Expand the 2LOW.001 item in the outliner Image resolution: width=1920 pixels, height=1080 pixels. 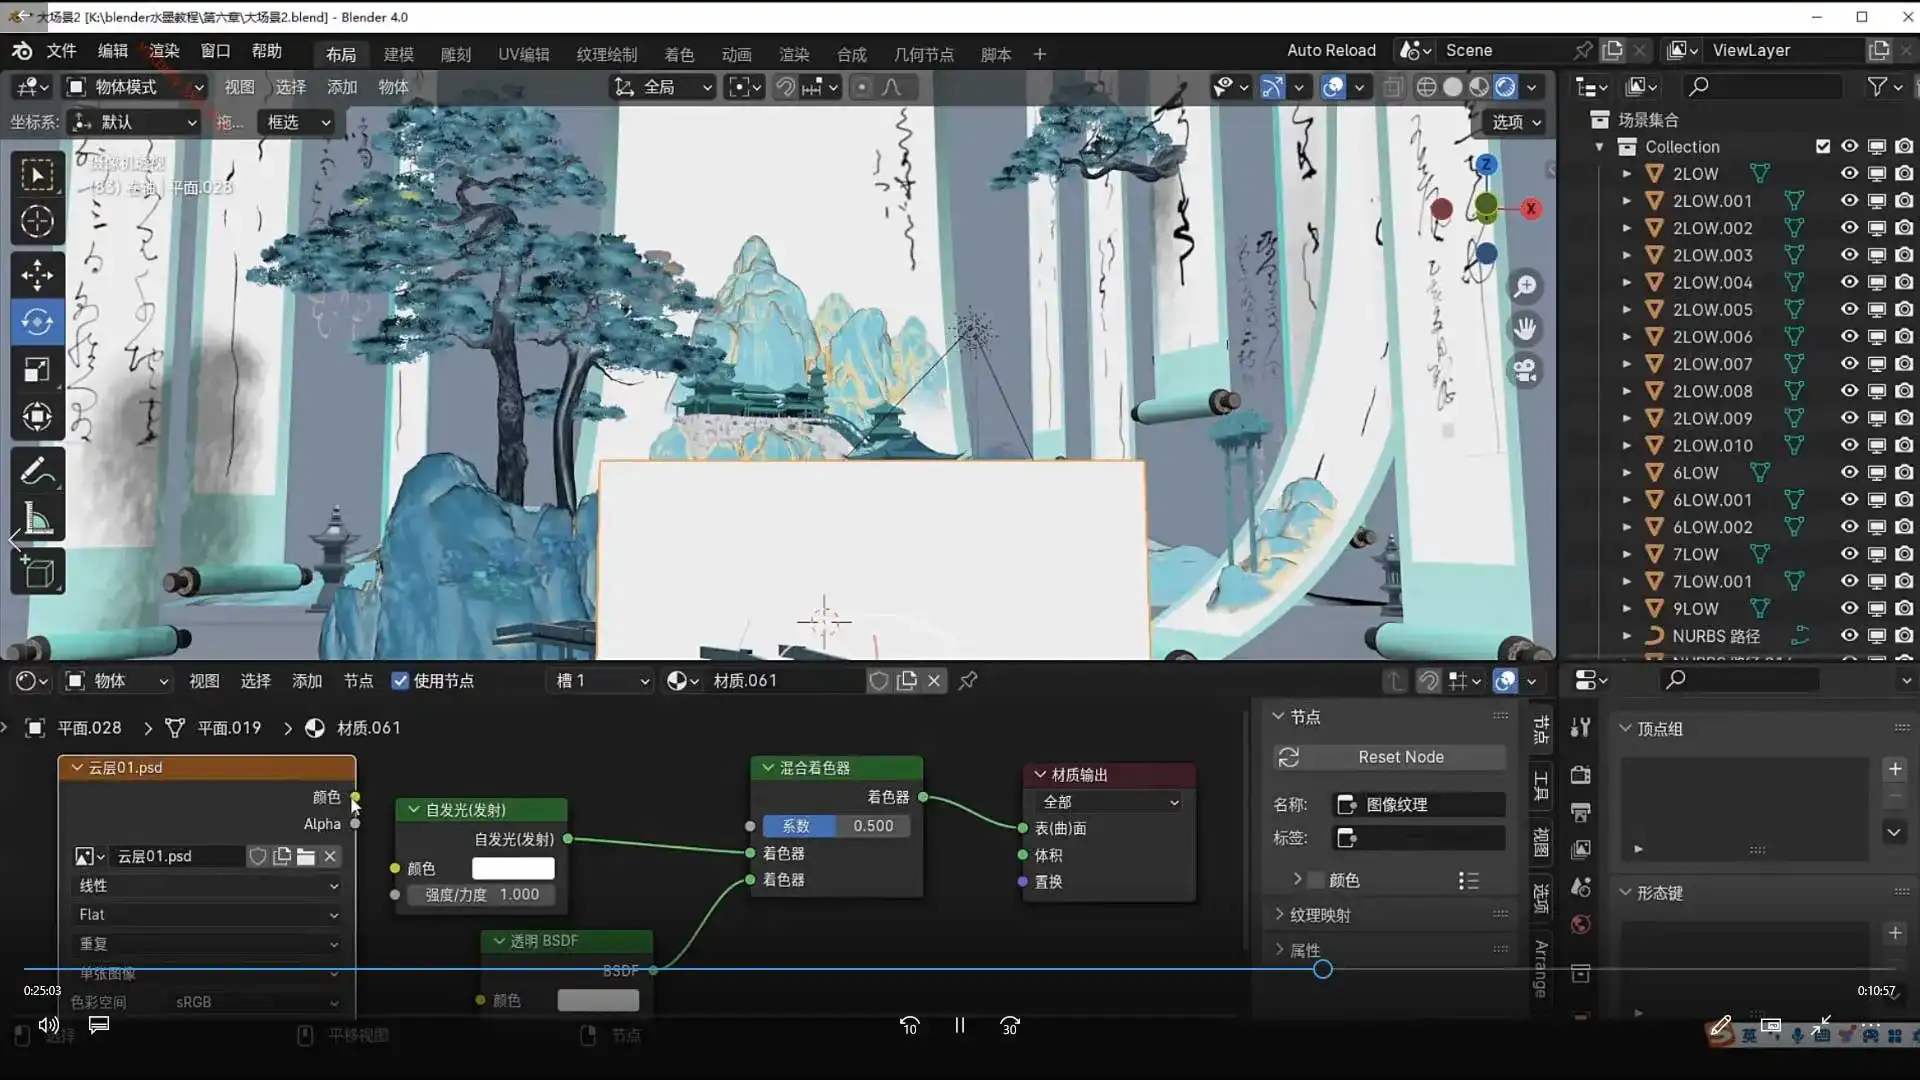(x=1628, y=200)
